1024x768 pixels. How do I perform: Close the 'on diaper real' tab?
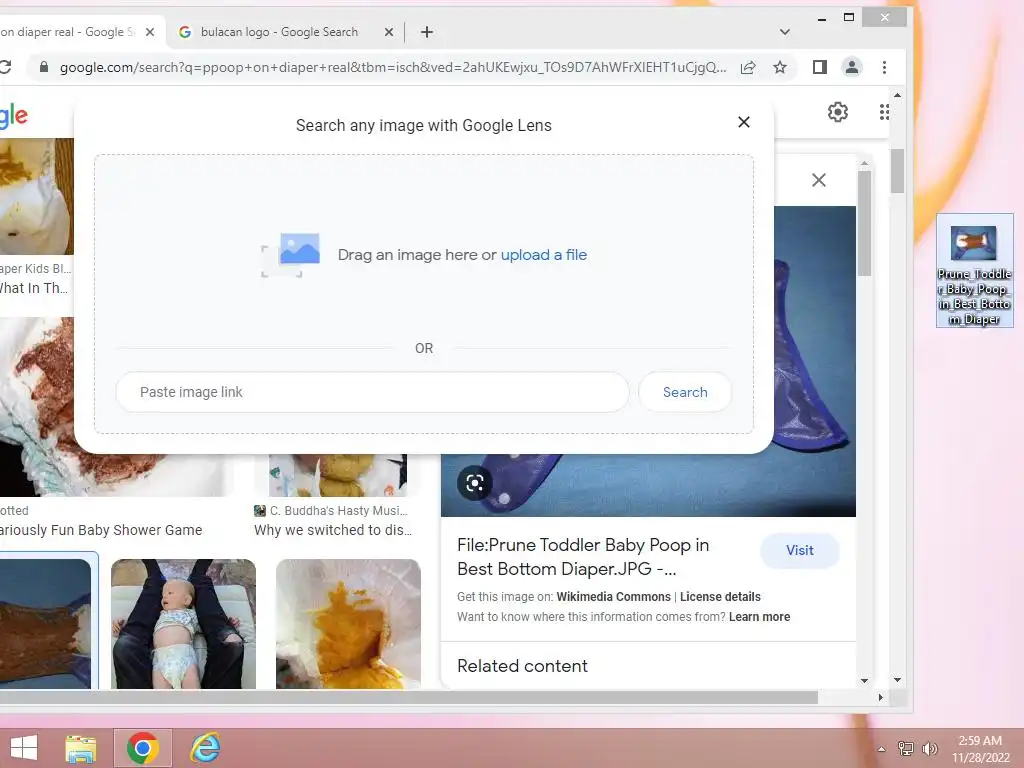click(x=150, y=32)
